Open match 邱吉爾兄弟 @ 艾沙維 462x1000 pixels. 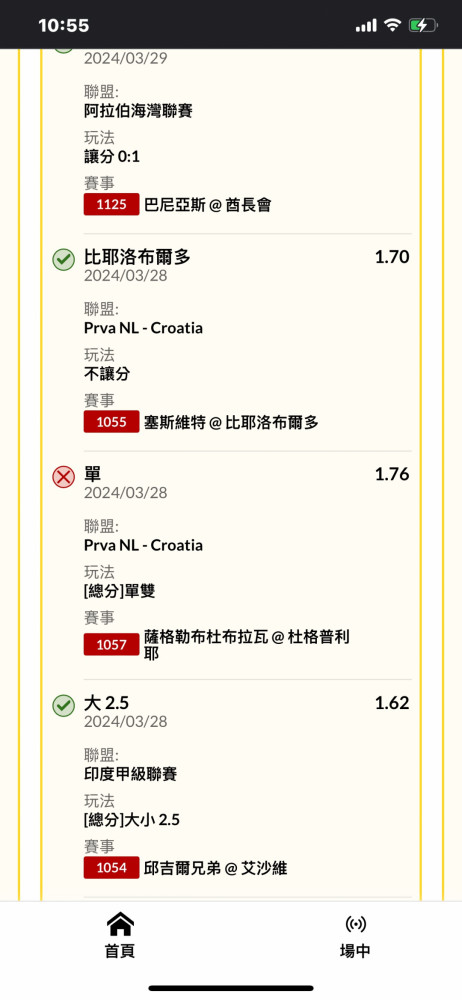tap(216, 868)
